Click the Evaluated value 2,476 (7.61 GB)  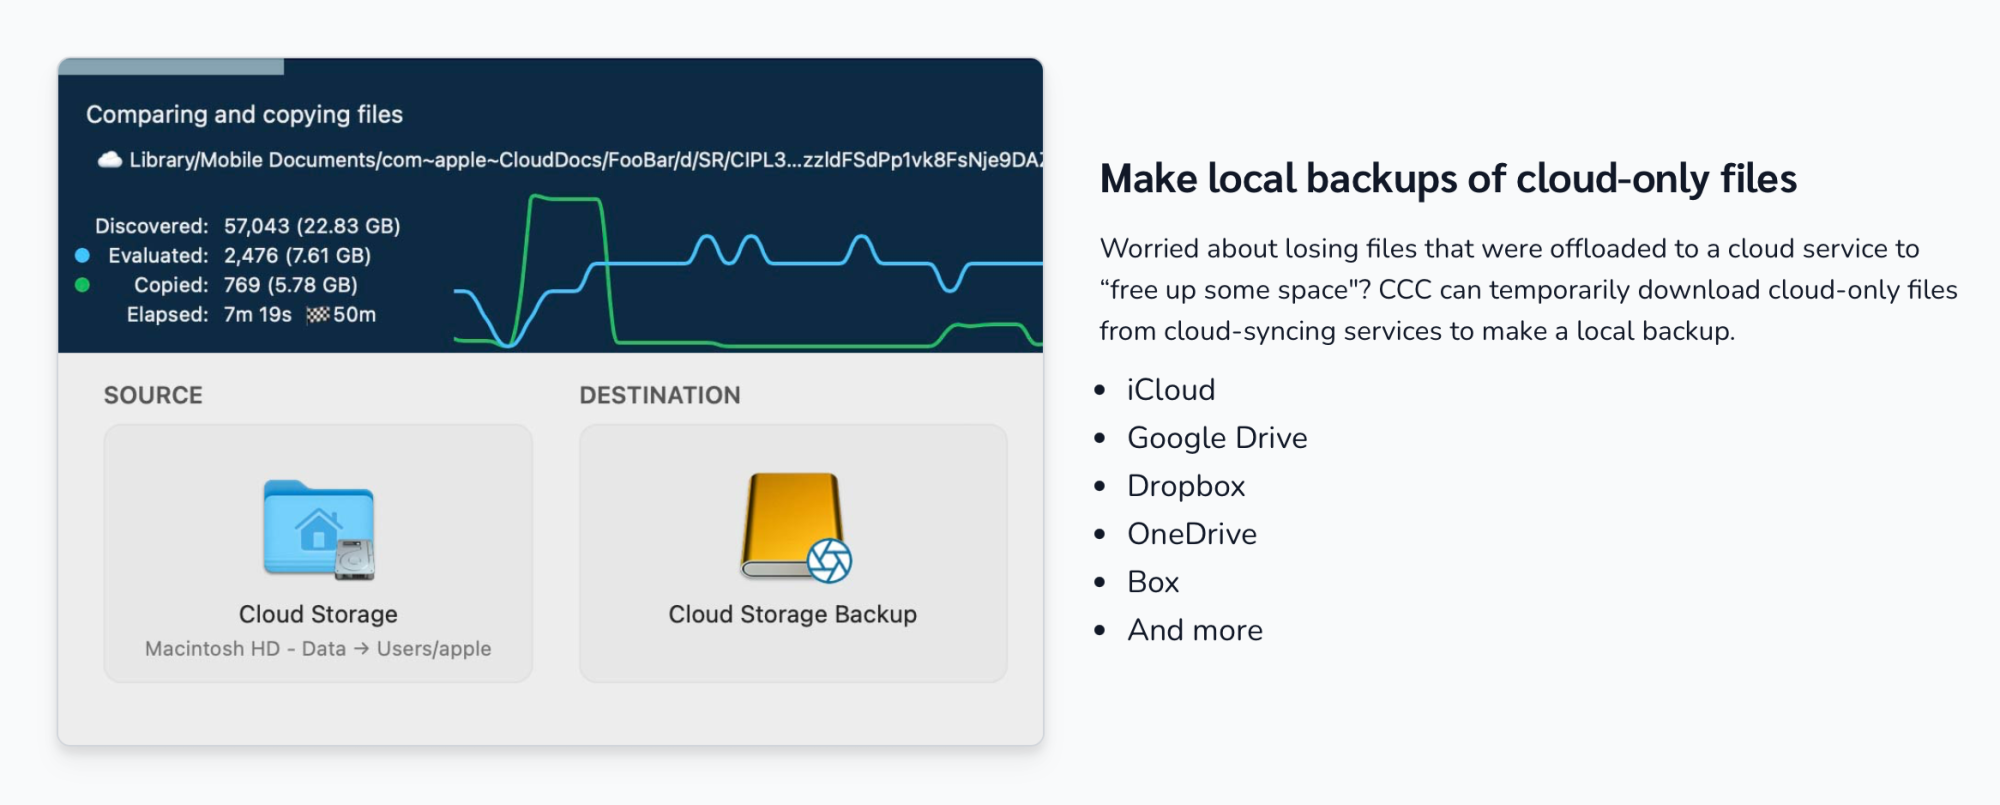pos(297,256)
